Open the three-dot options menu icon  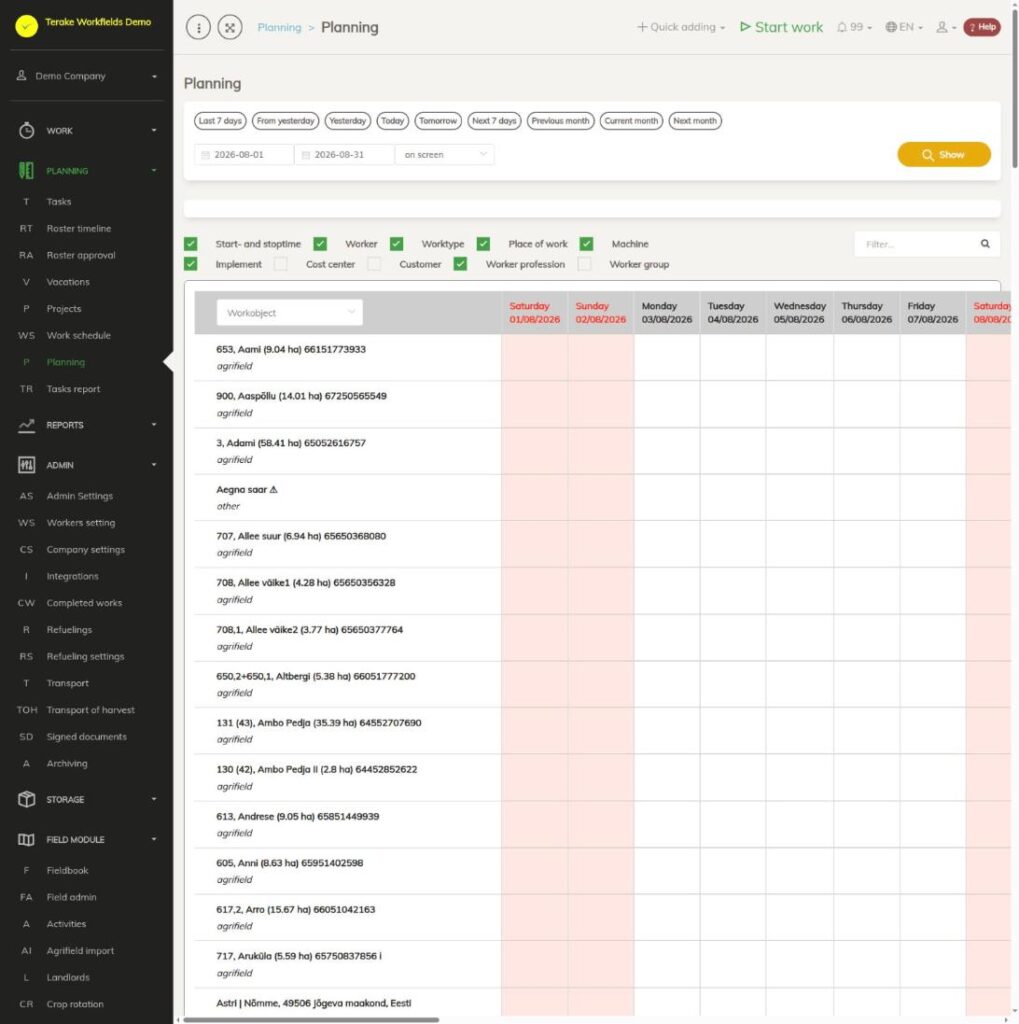coord(199,27)
